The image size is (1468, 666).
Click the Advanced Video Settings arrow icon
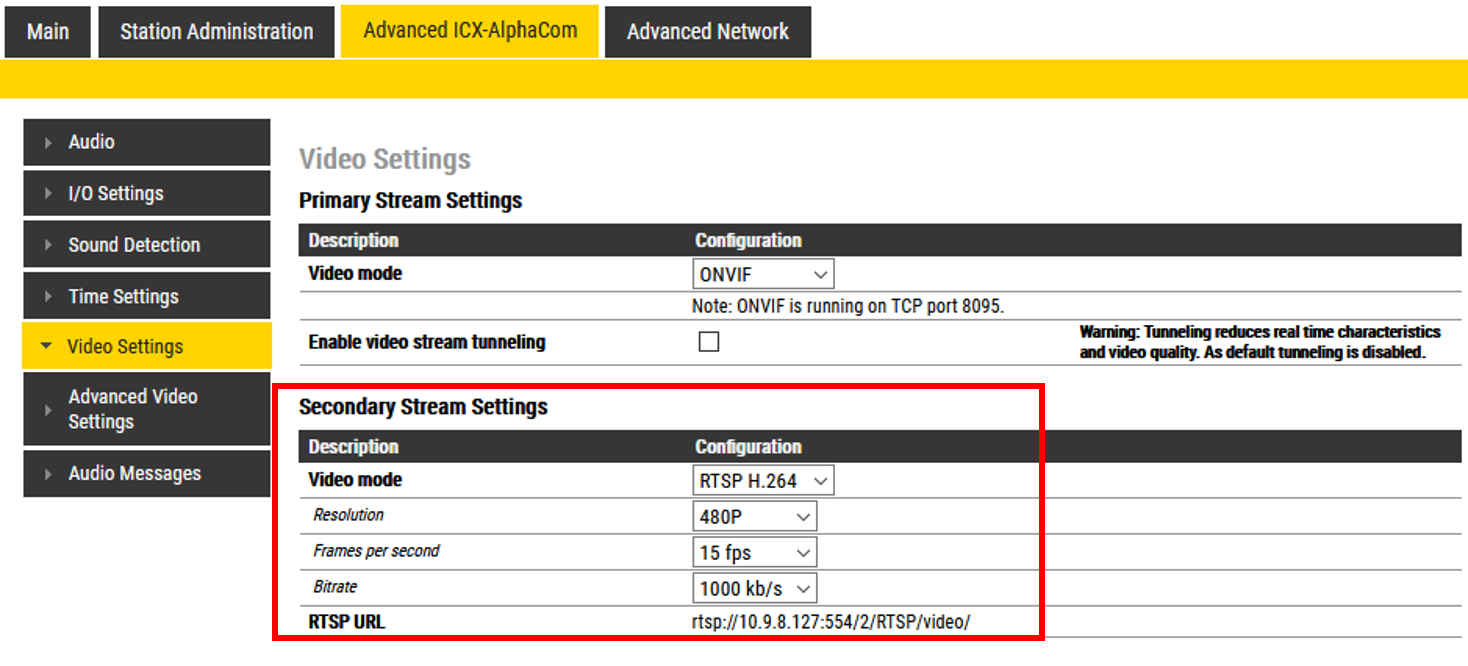pos(47,410)
